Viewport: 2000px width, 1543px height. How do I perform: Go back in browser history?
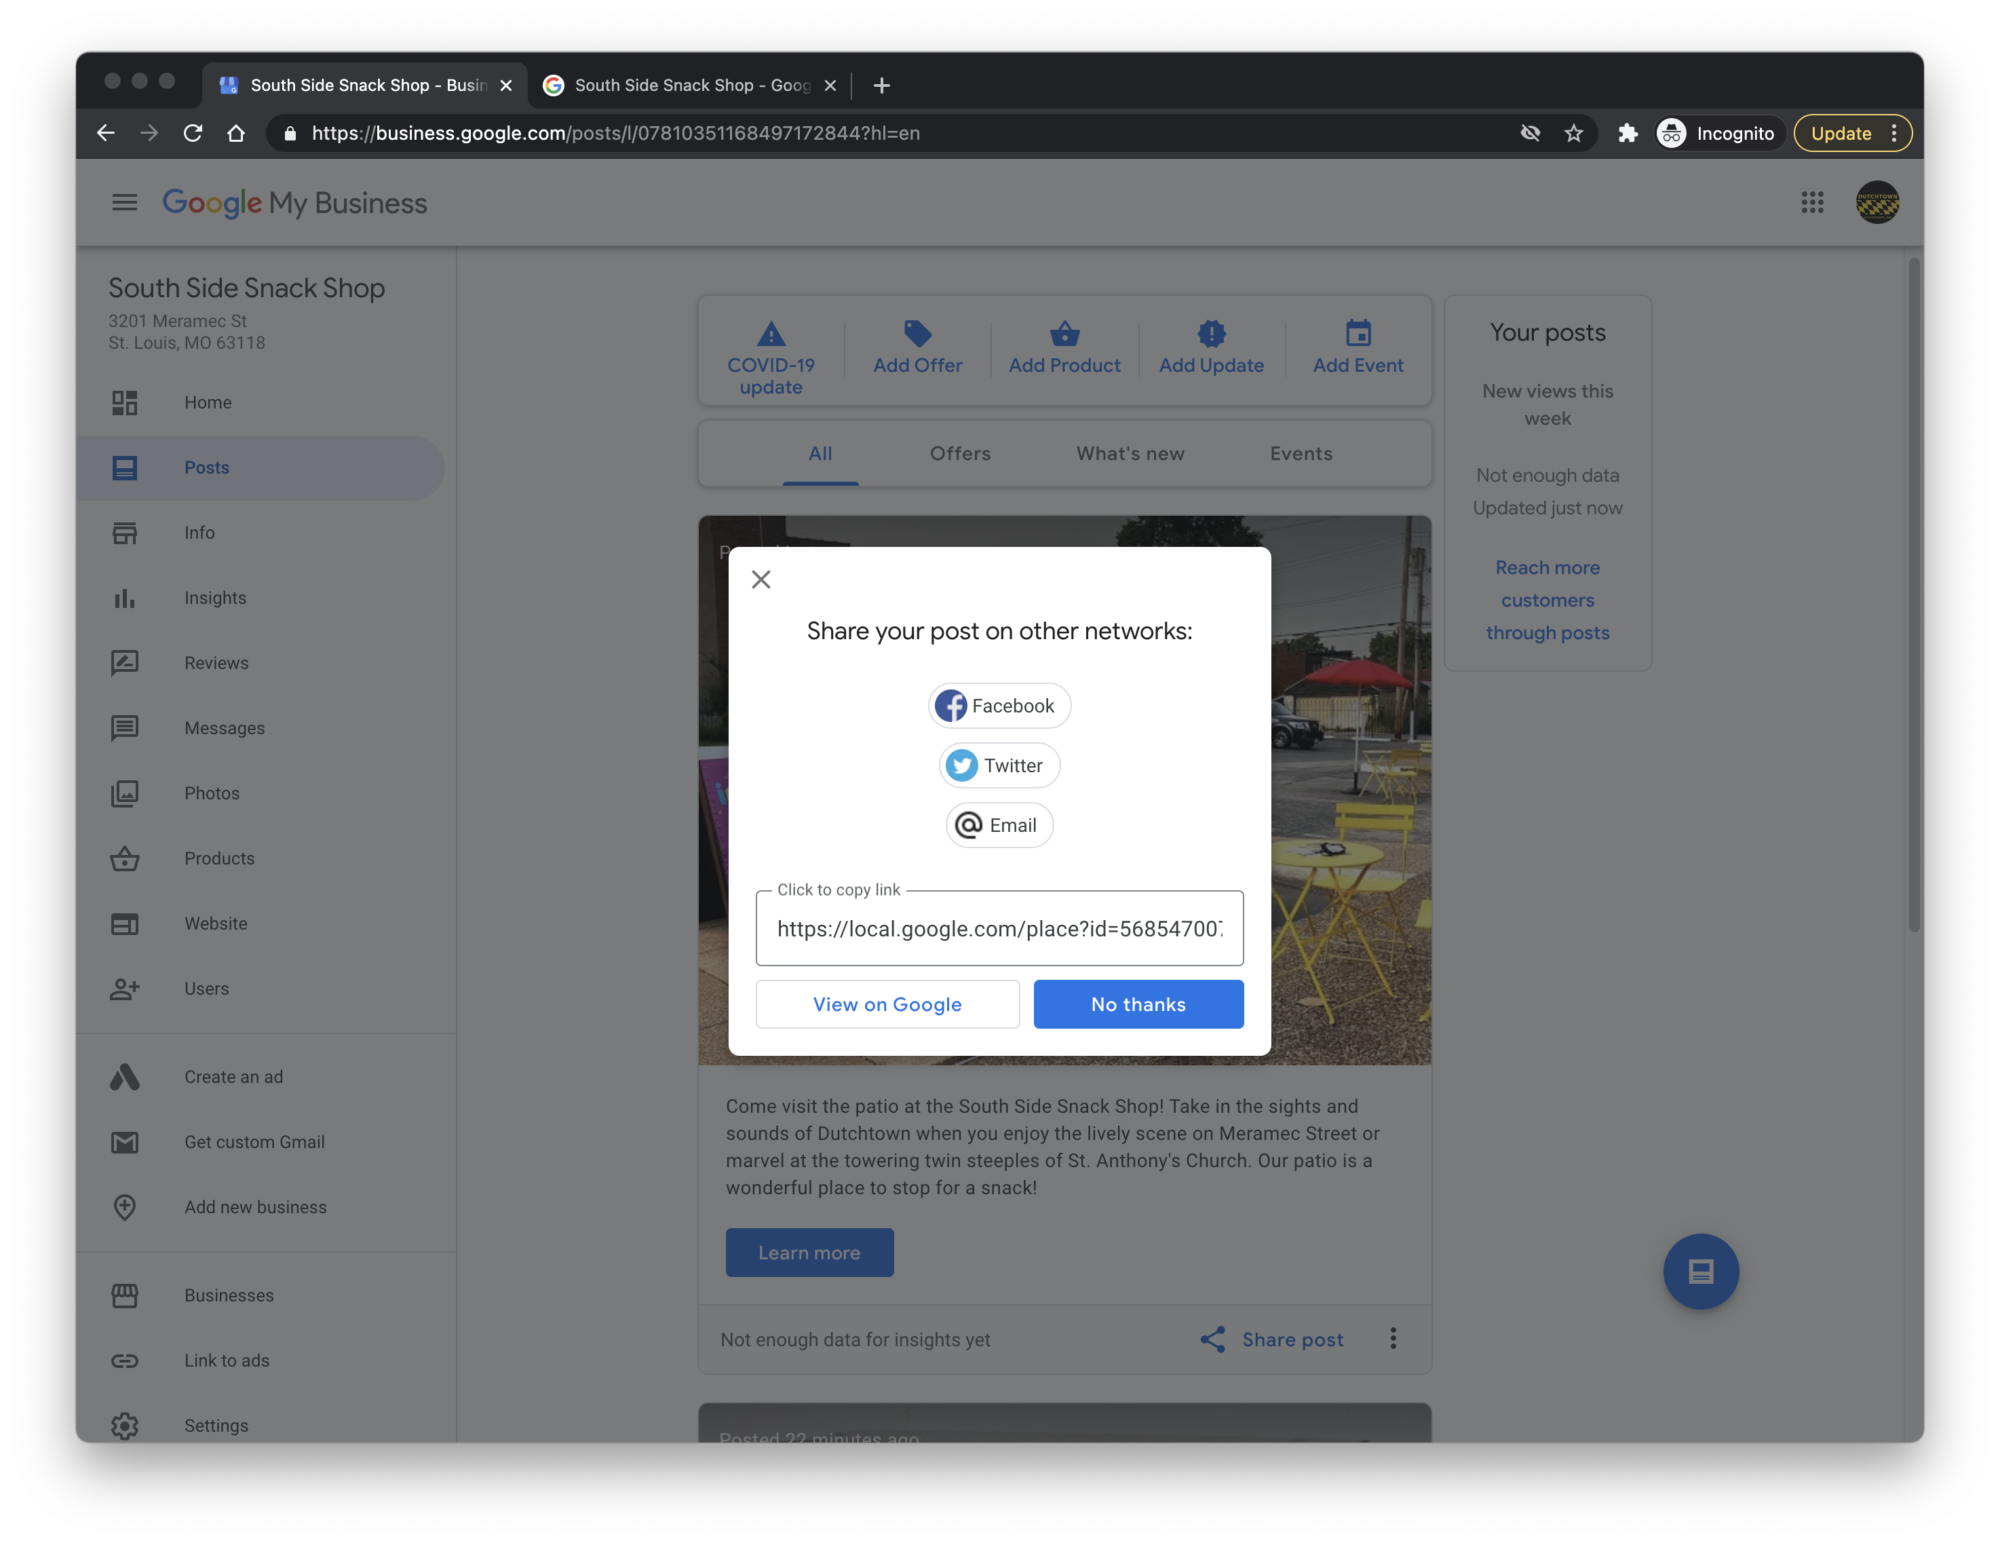pos(106,133)
